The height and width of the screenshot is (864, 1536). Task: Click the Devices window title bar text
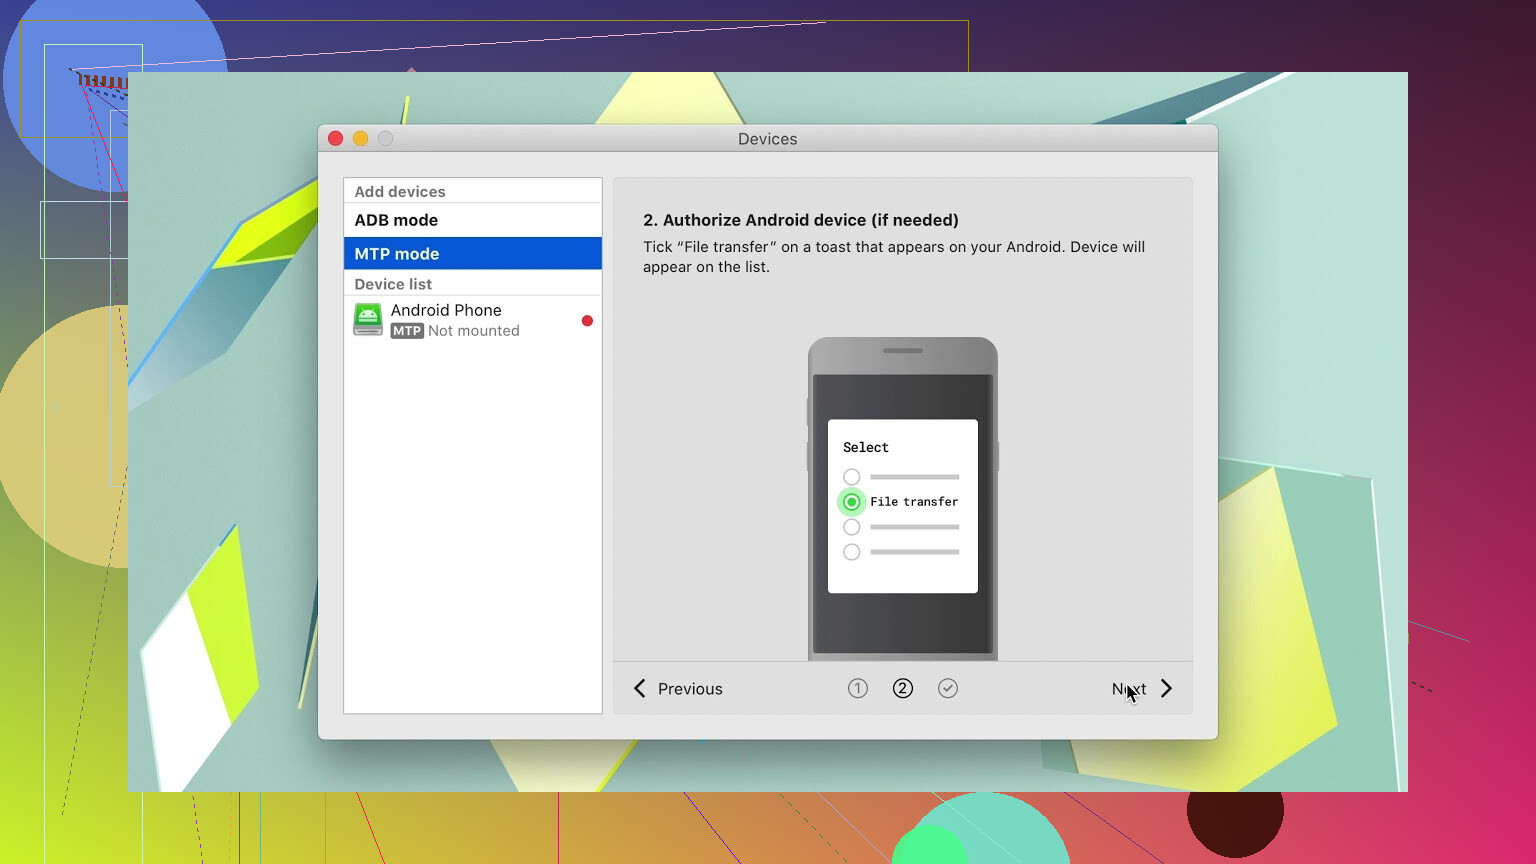click(x=768, y=139)
